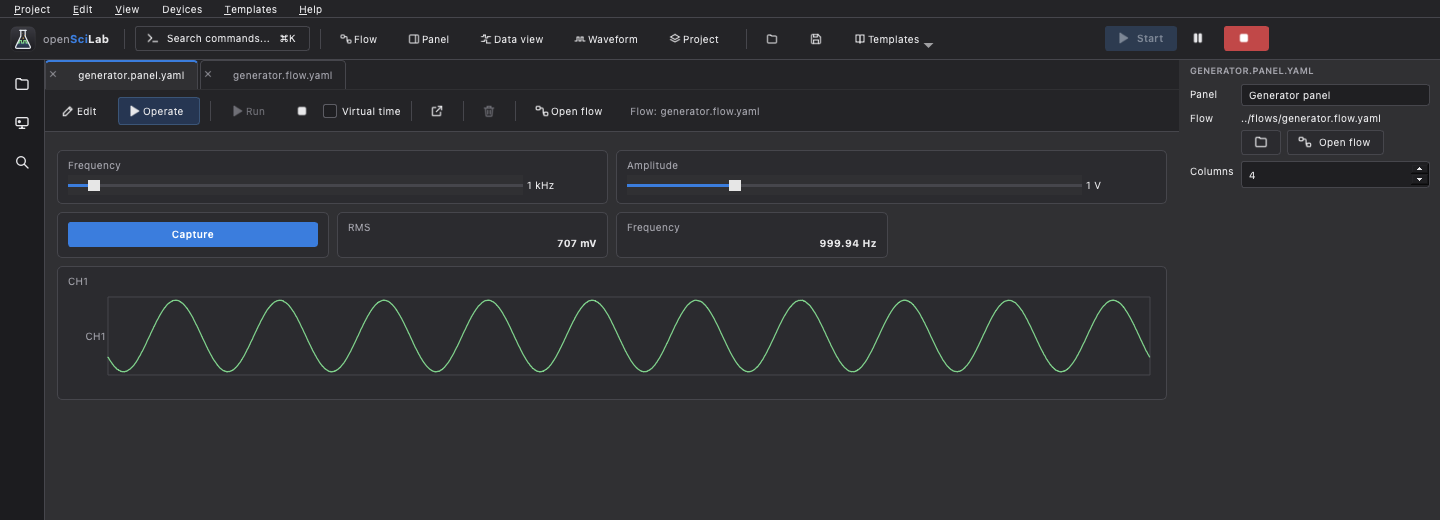This screenshot has width=1440, height=520.
Task: Click the open folder icon in top toolbar
Action: (x=772, y=39)
